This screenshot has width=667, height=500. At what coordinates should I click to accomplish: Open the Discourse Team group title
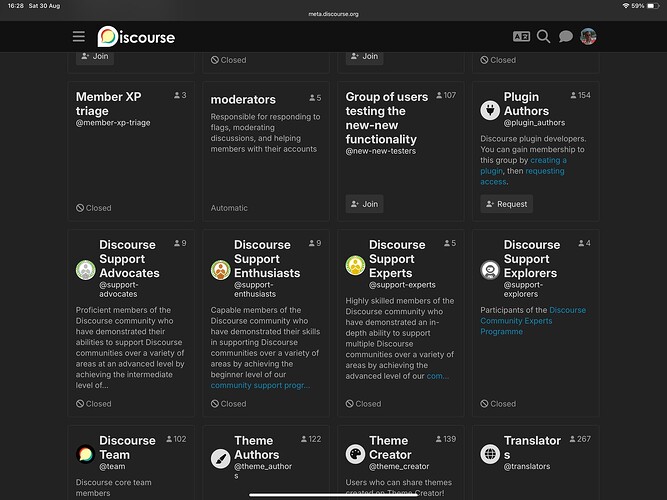point(127,447)
